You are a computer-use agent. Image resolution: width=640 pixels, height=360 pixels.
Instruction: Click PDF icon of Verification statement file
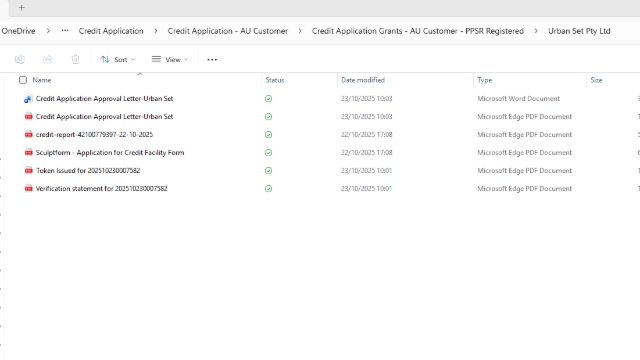[28, 189]
